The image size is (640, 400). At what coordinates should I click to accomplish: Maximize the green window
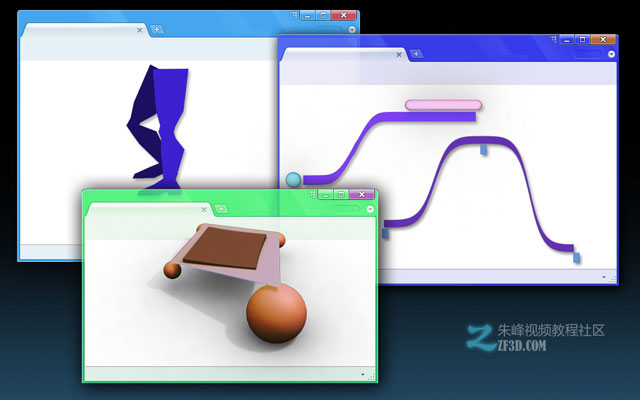[x=342, y=194]
